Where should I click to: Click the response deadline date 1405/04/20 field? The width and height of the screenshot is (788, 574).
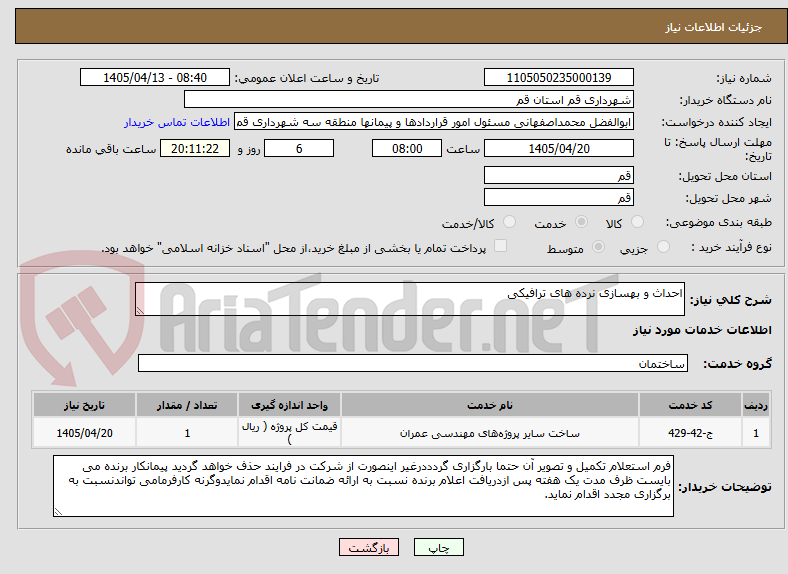click(x=558, y=148)
